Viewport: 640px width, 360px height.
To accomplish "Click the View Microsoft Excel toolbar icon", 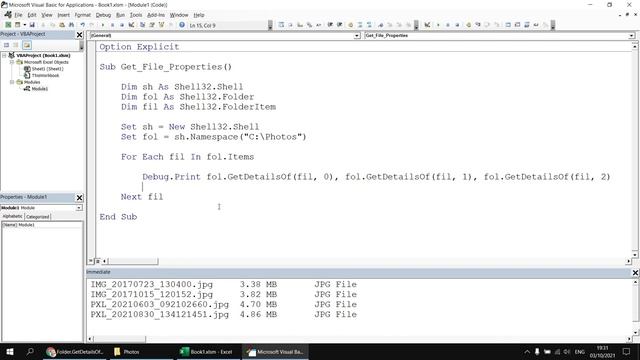I will tap(8, 25).
